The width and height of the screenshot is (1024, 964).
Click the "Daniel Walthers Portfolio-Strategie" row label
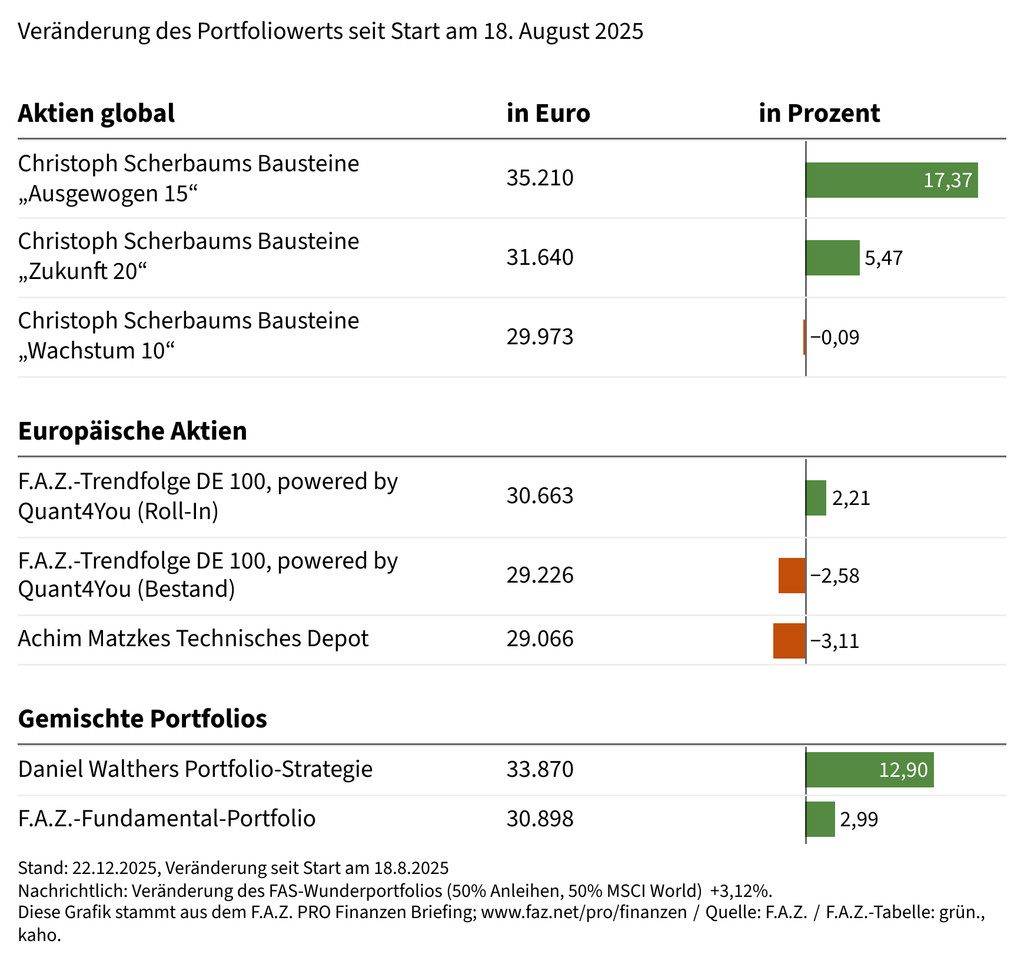[195, 769]
